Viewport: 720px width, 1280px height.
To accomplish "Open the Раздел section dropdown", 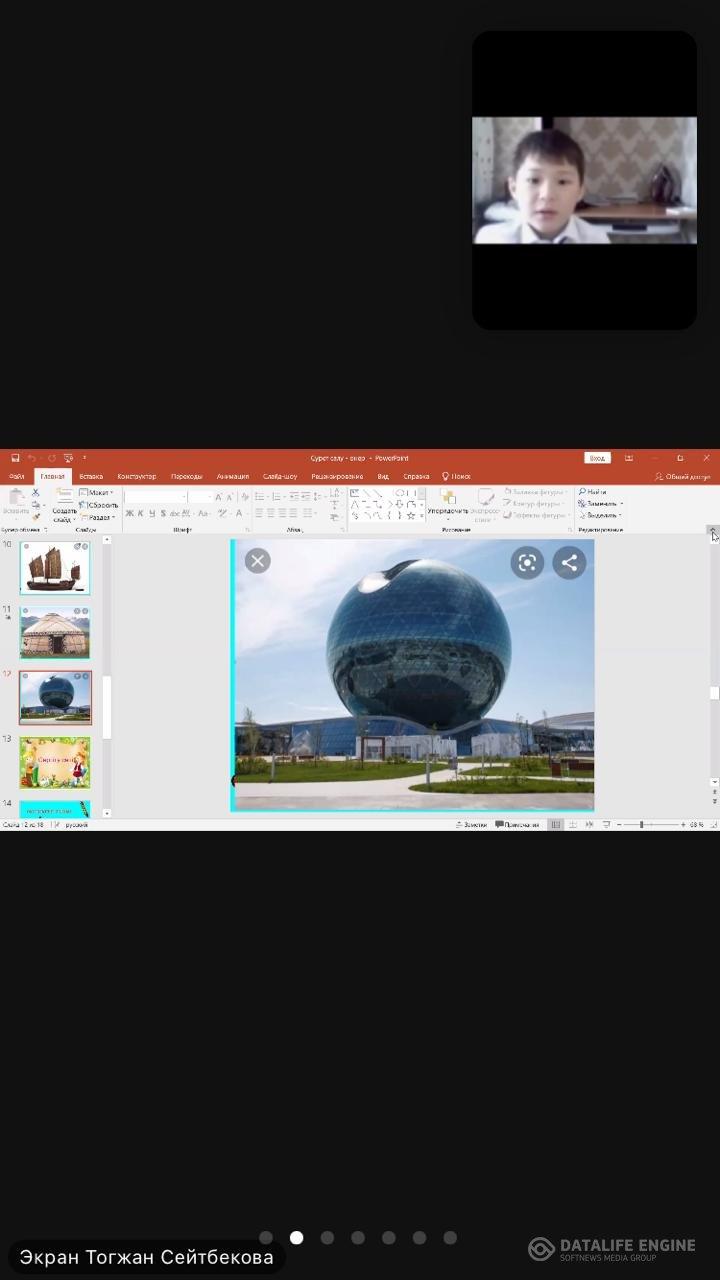I will [99, 517].
